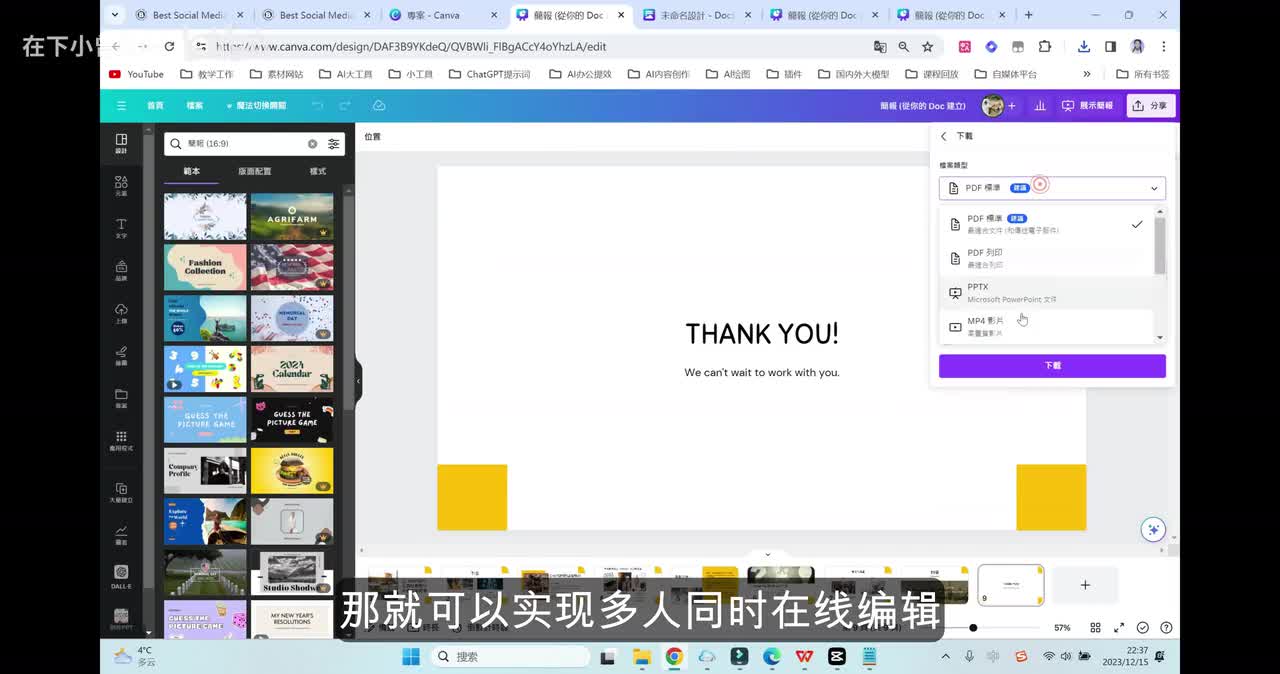Expand the file type dropdown
Image resolution: width=1280 pixels, height=674 pixels.
point(1052,188)
